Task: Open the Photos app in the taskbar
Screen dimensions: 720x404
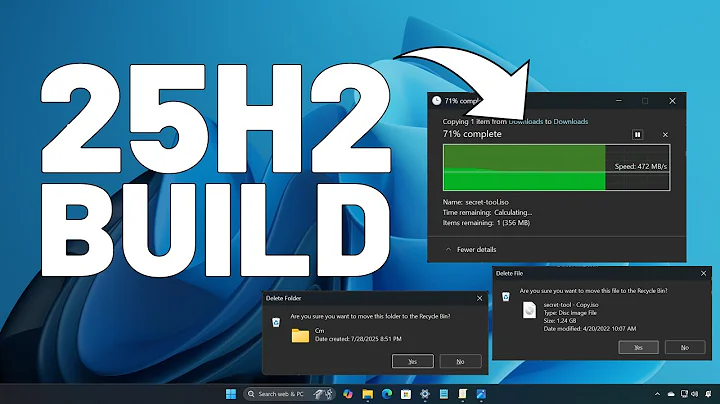Action: [x=481, y=394]
